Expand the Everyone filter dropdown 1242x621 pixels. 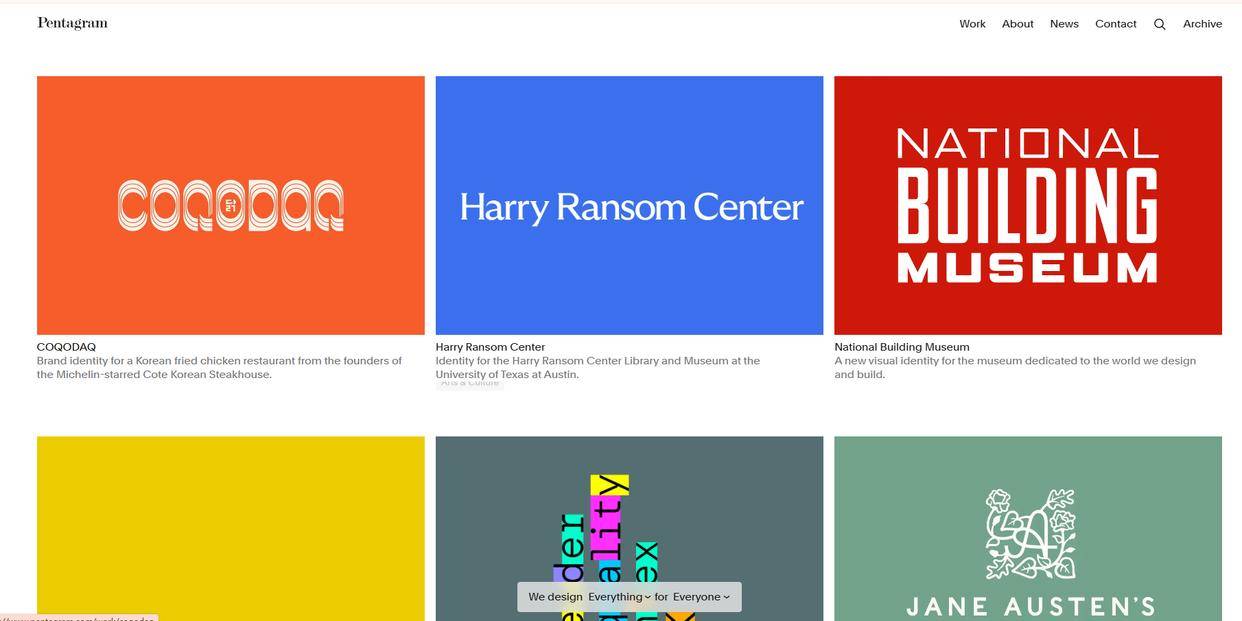tap(701, 597)
